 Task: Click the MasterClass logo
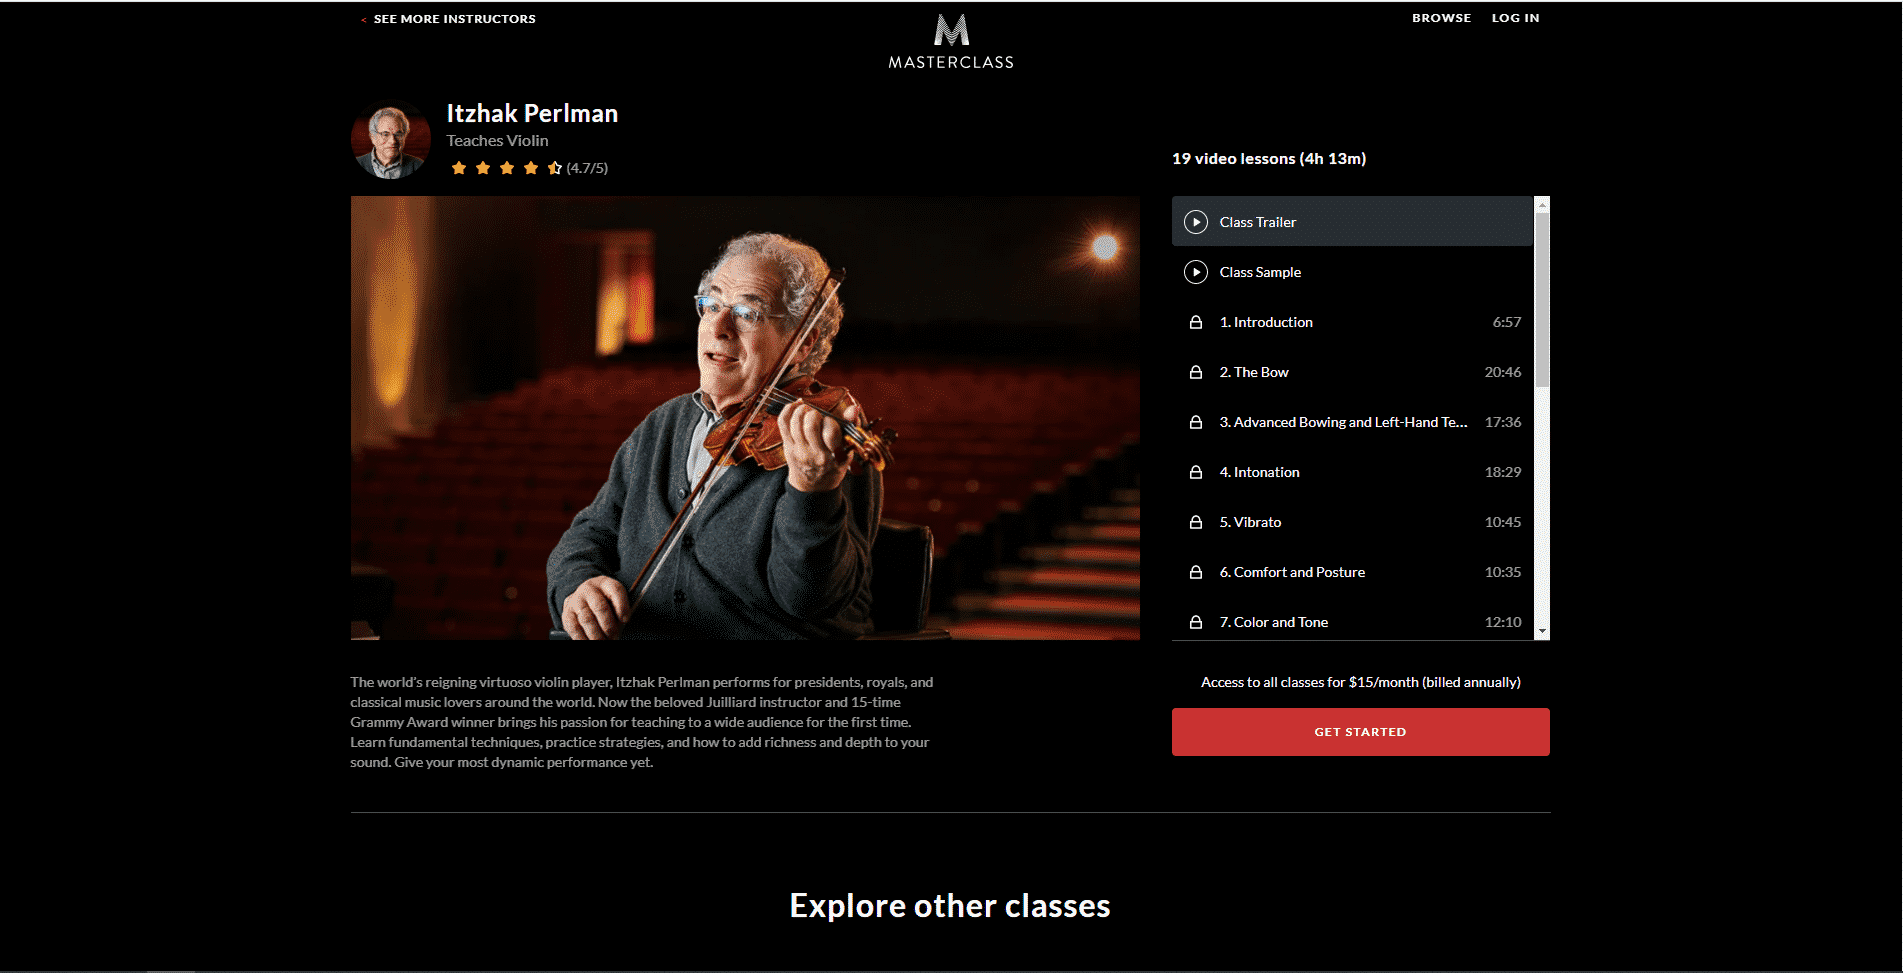pyautogui.click(x=951, y=42)
